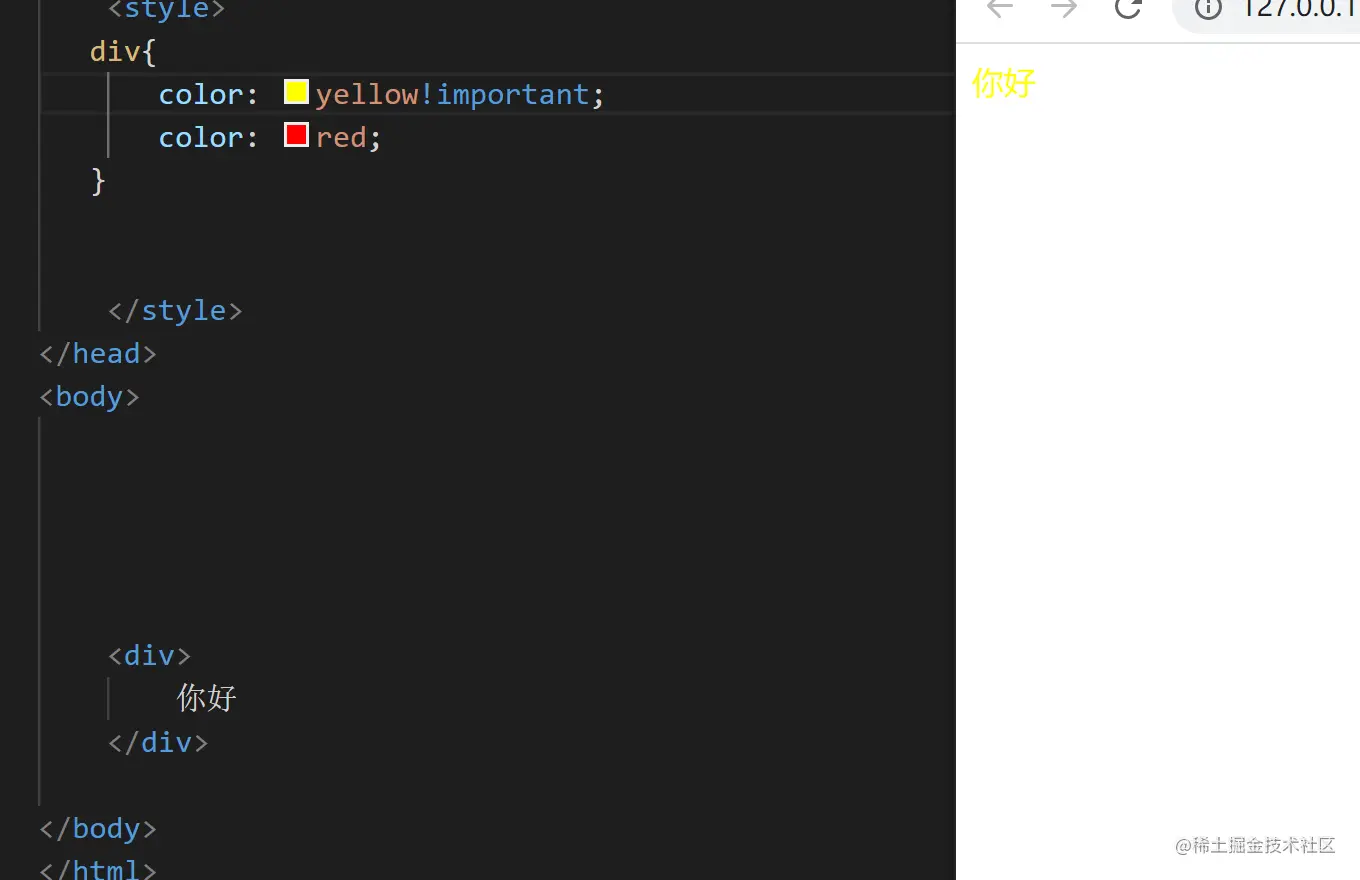
Task: Click the yellow 你好 text in browser
Action: click(1004, 83)
